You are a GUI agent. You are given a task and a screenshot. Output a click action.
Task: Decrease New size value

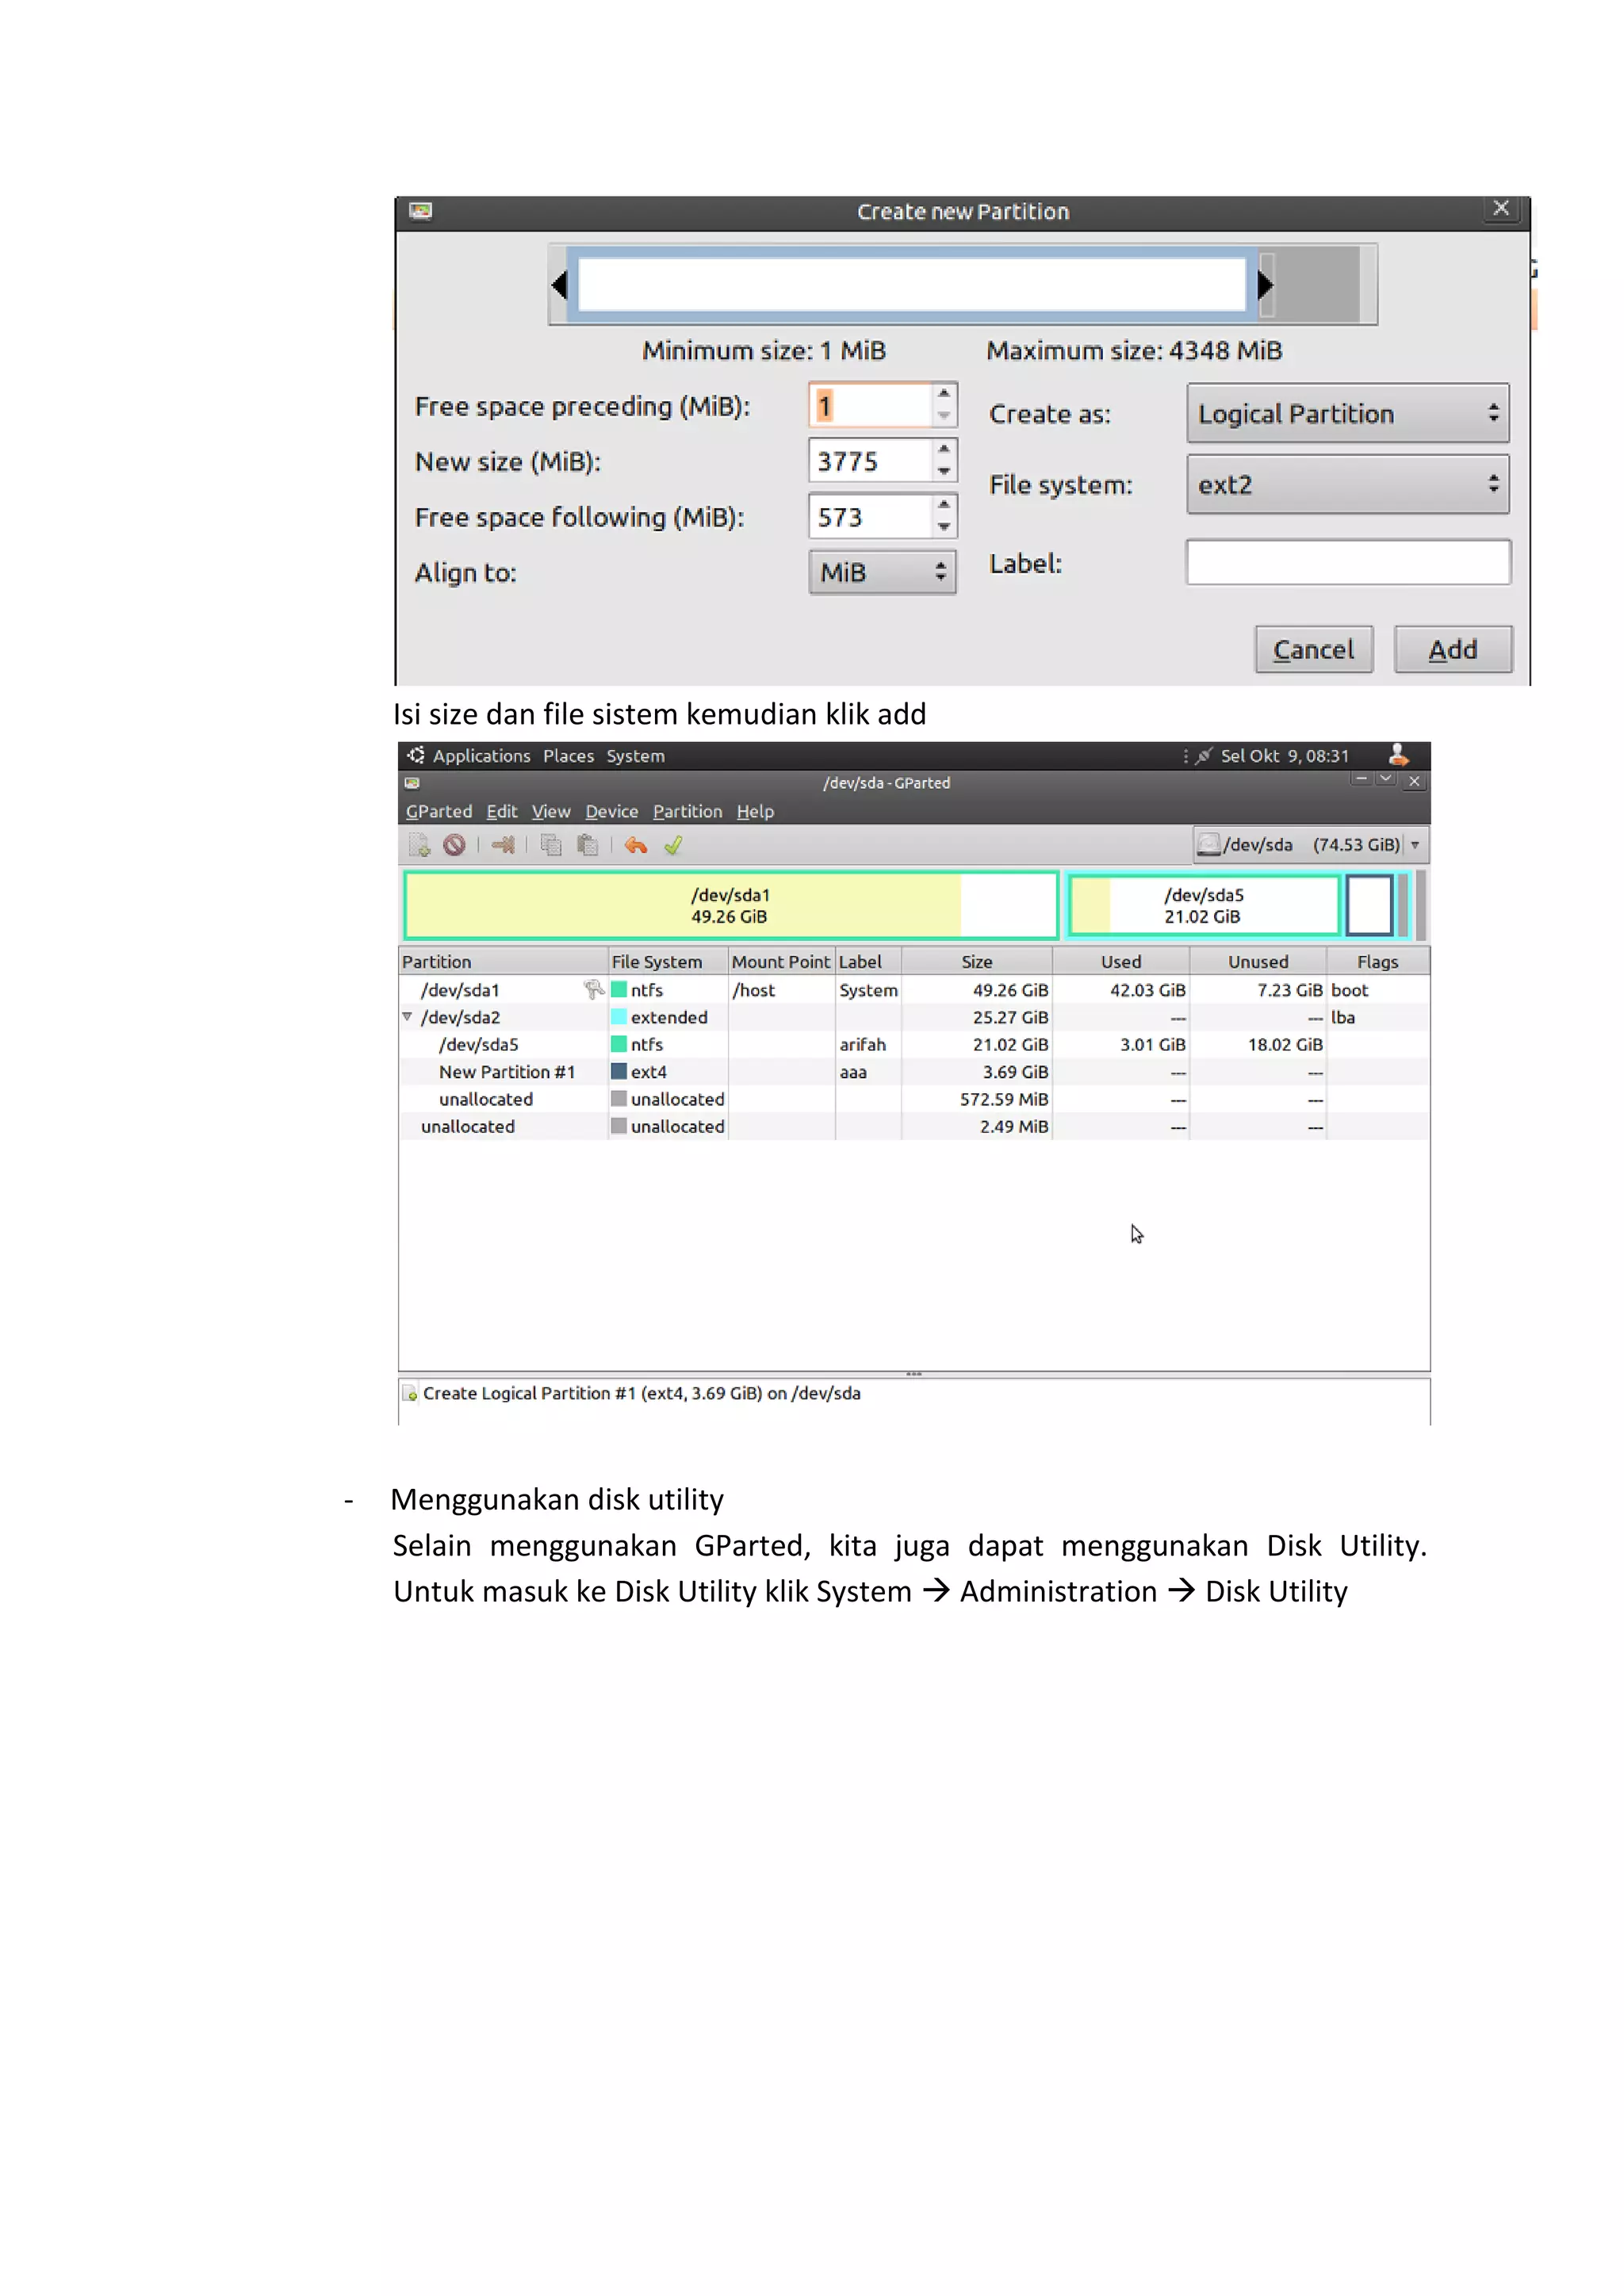(x=944, y=472)
